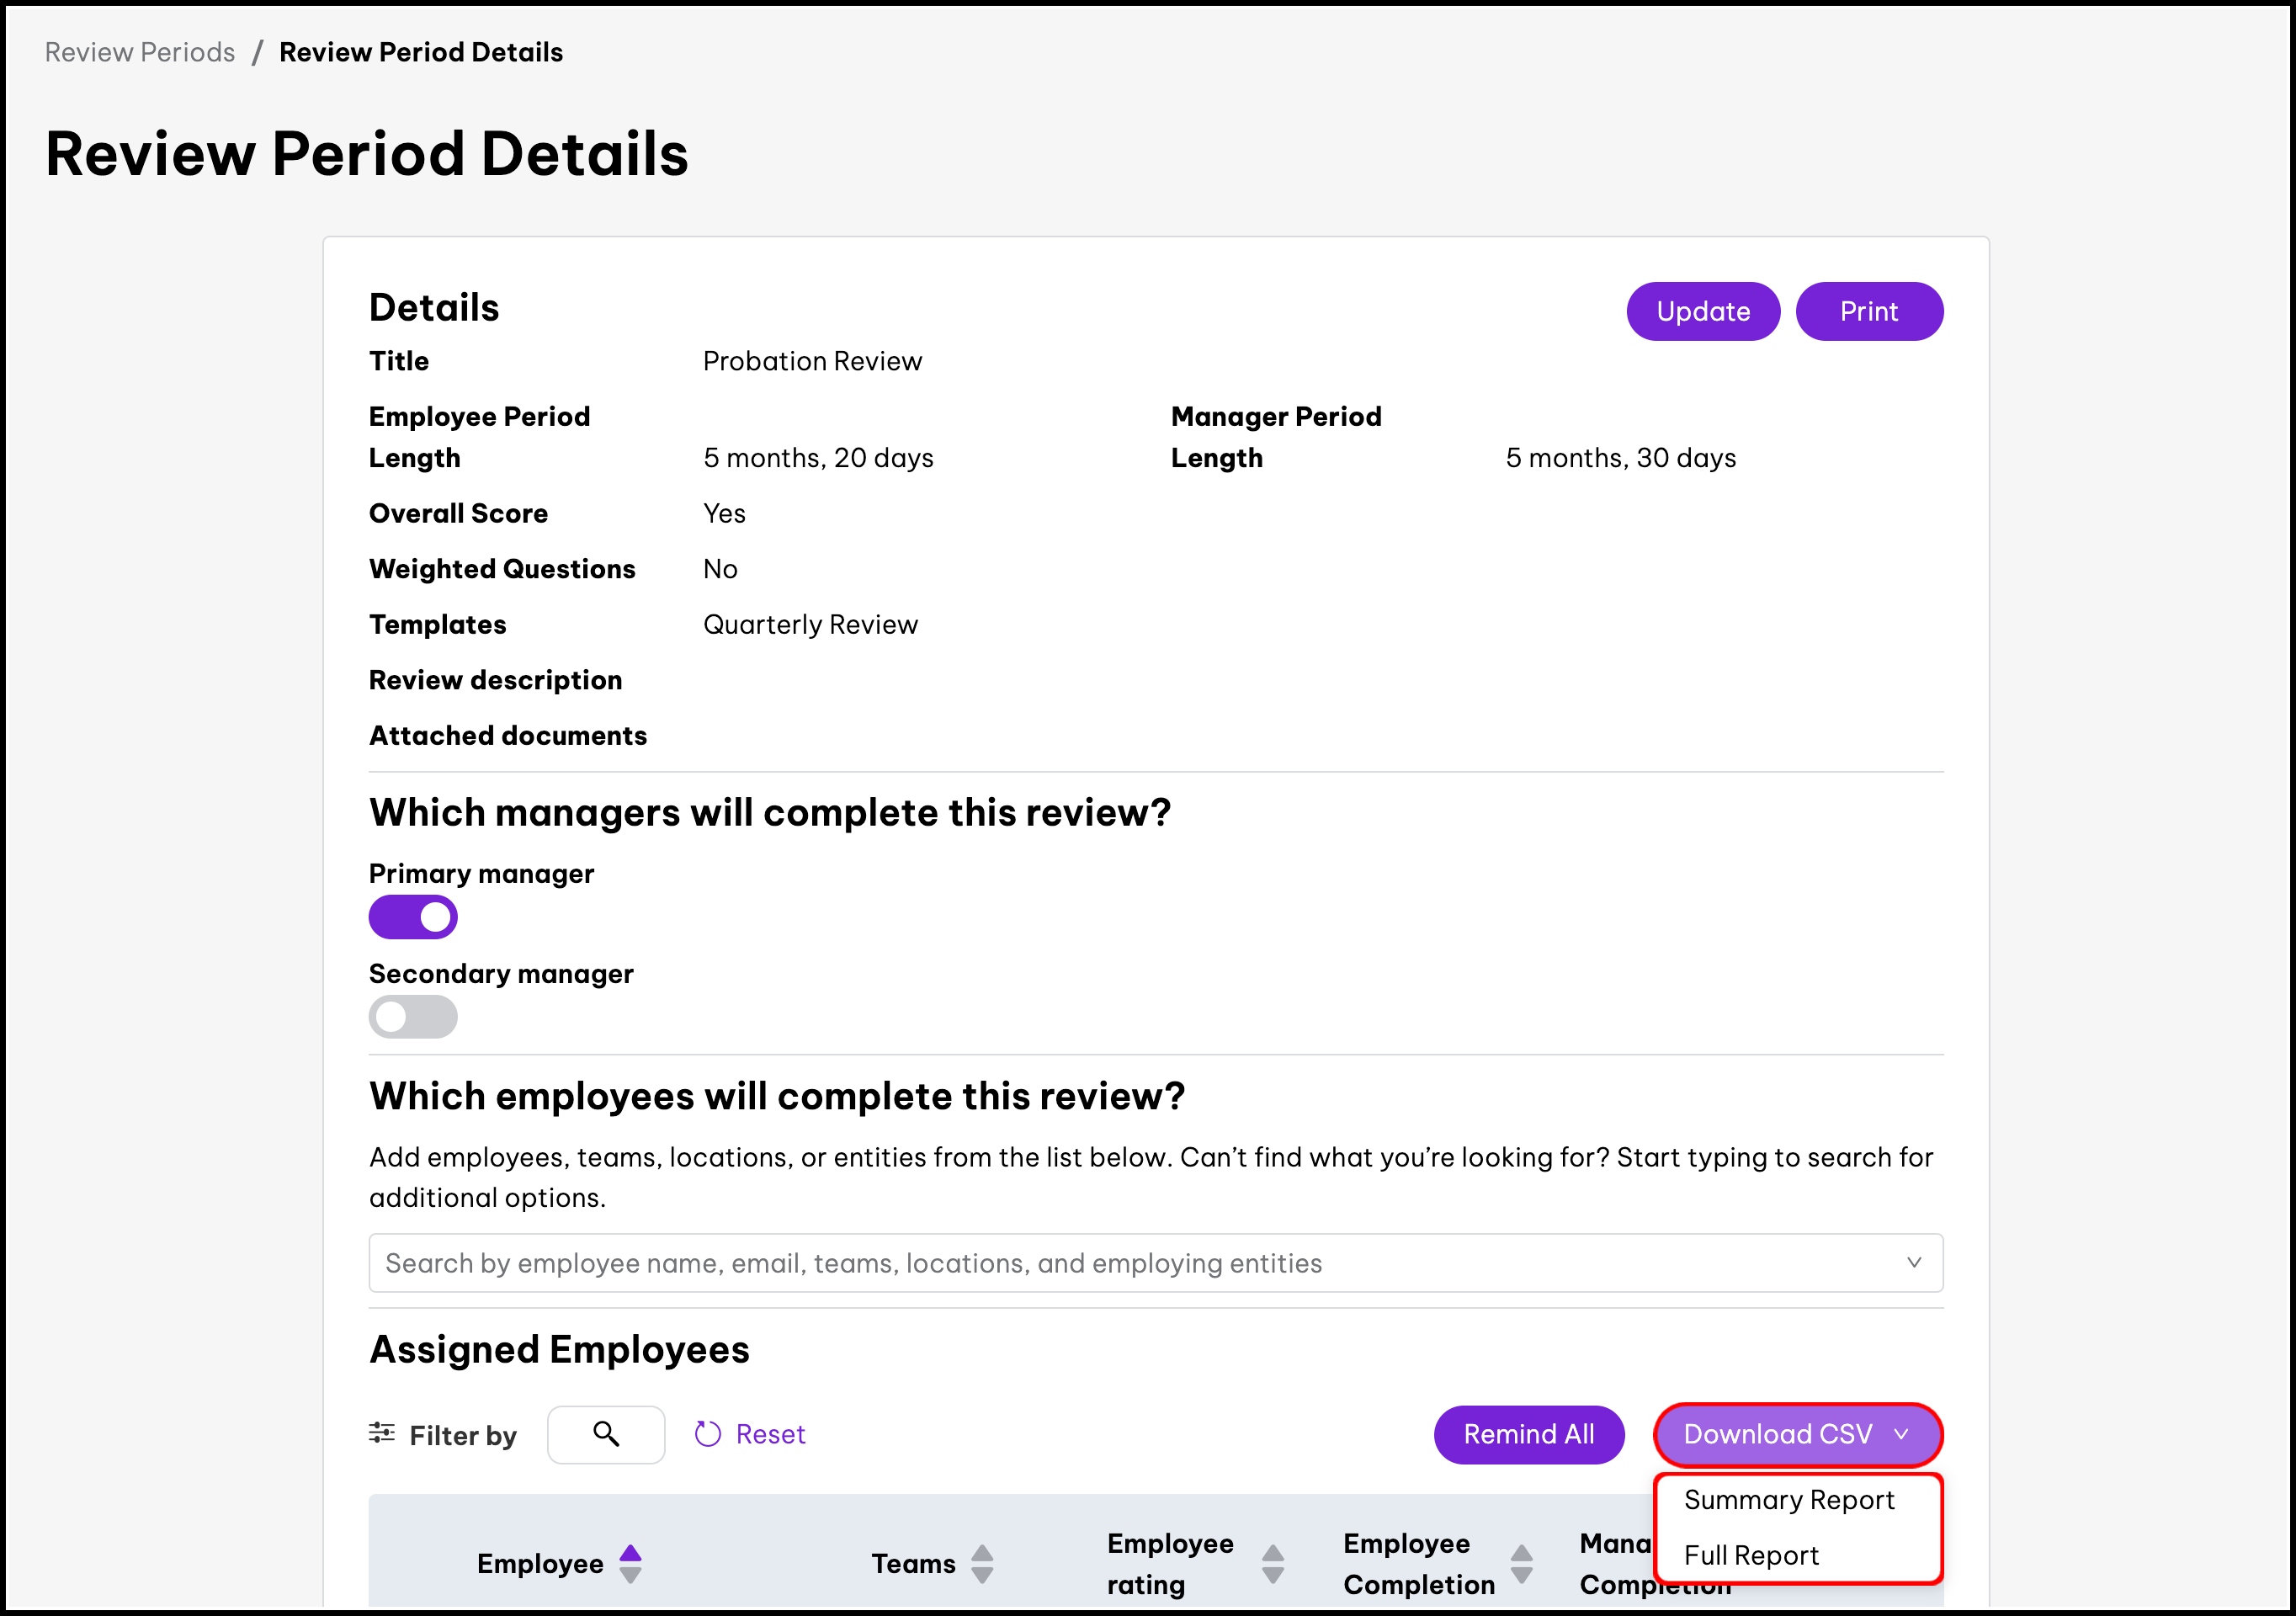The width and height of the screenshot is (2296, 1616).
Task: Click the Update button
Action: pos(1702,311)
